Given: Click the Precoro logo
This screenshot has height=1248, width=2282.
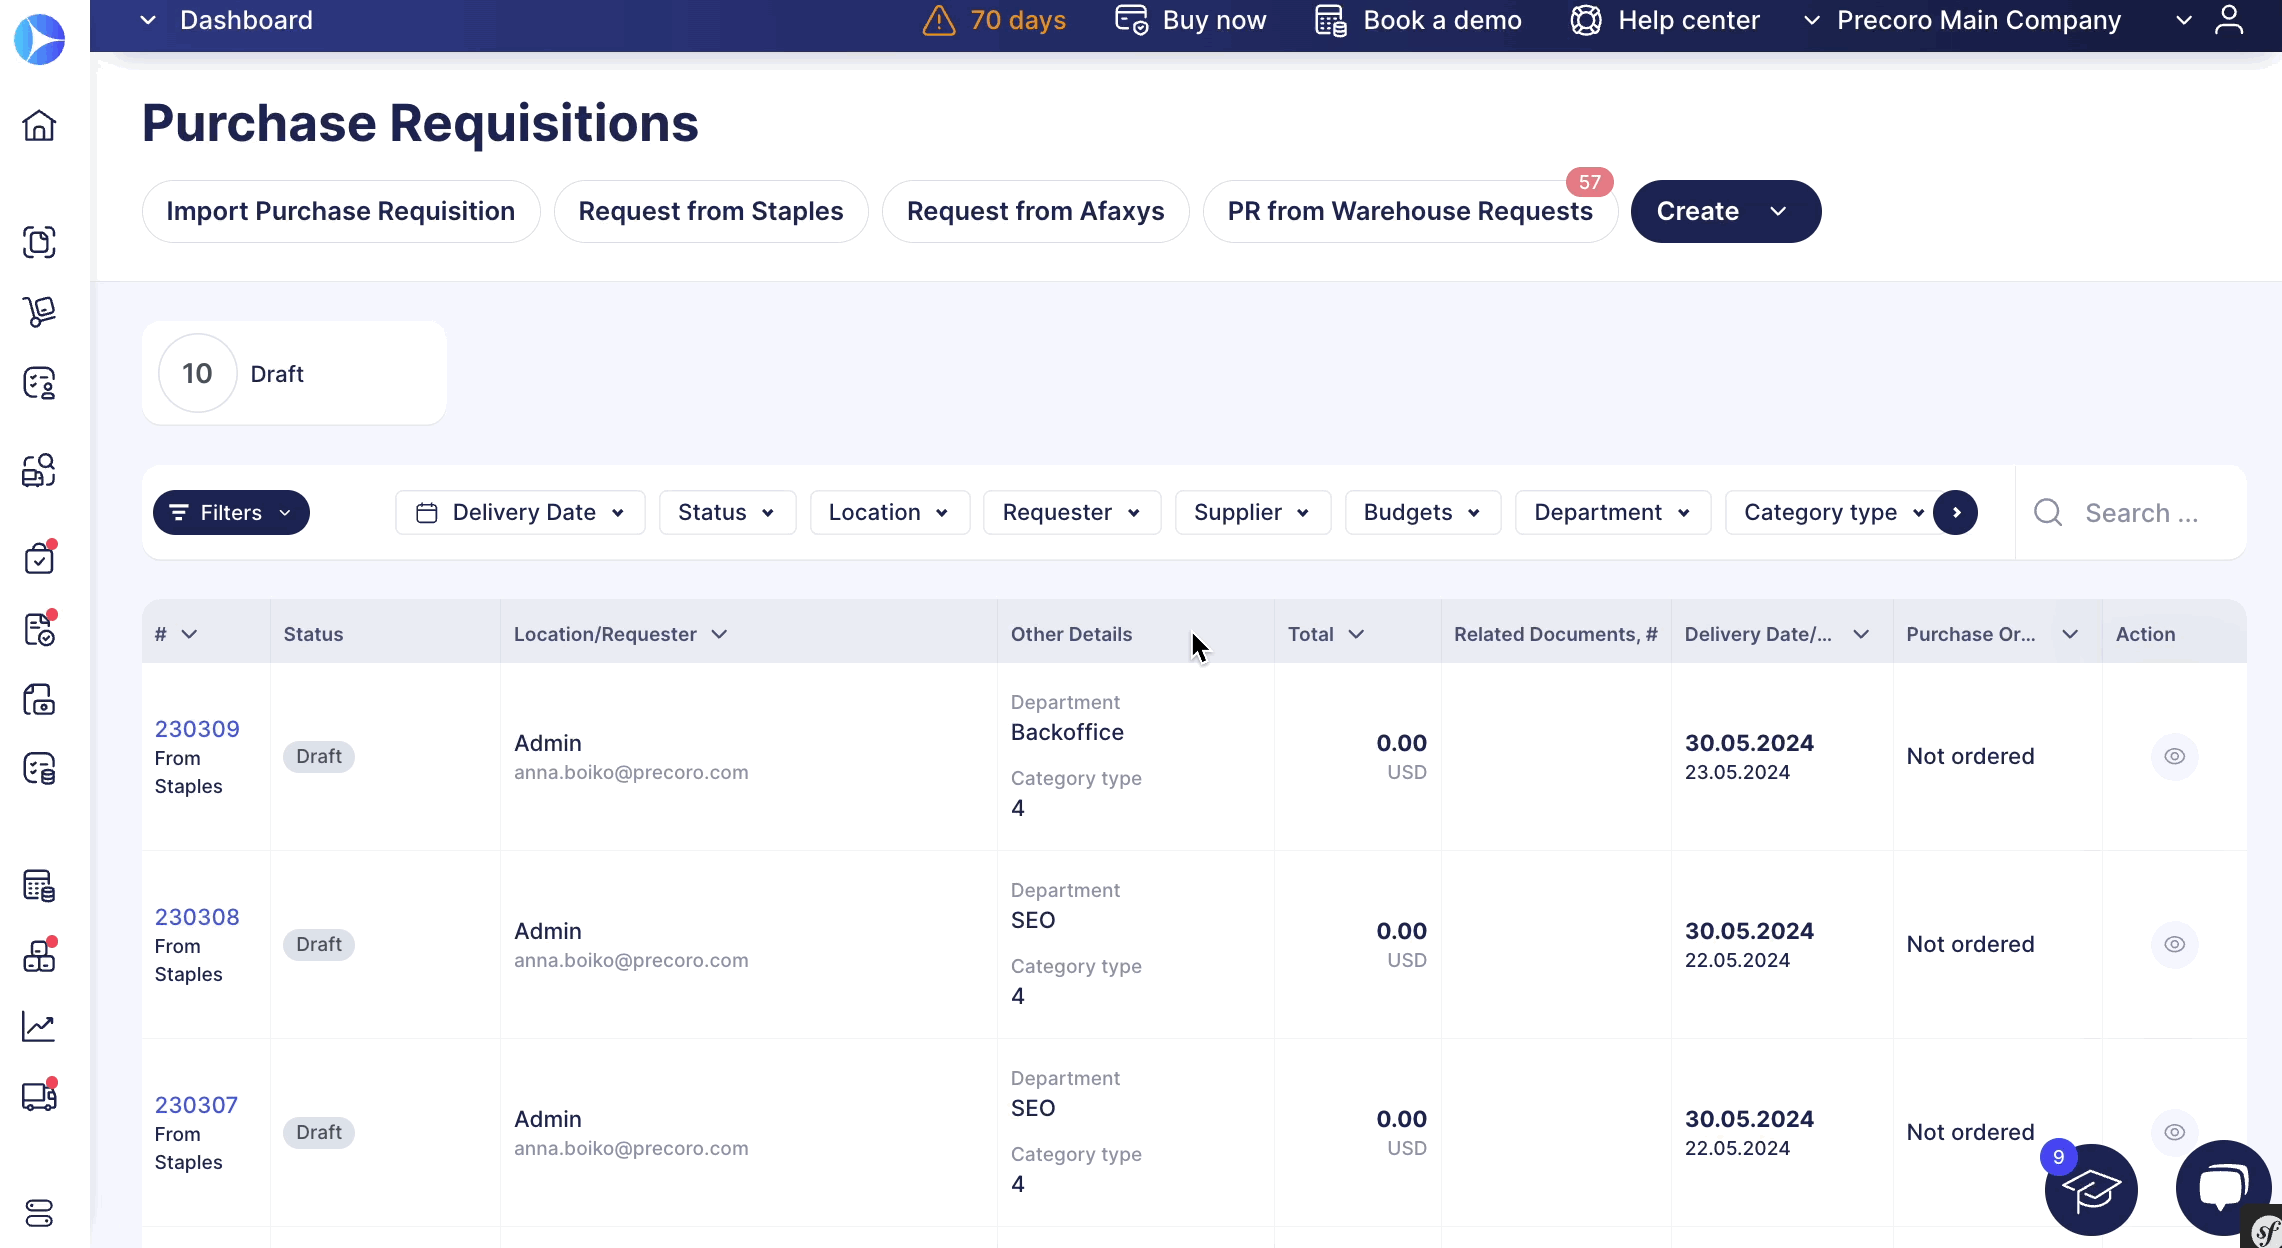Looking at the screenshot, I should click(39, 40).
